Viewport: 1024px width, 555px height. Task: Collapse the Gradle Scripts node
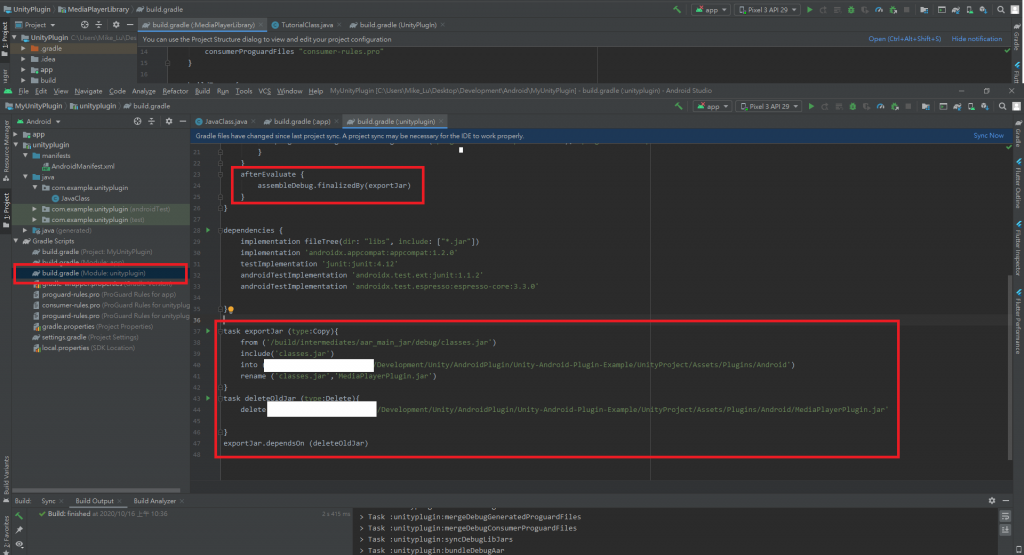[x=16, y=241]
